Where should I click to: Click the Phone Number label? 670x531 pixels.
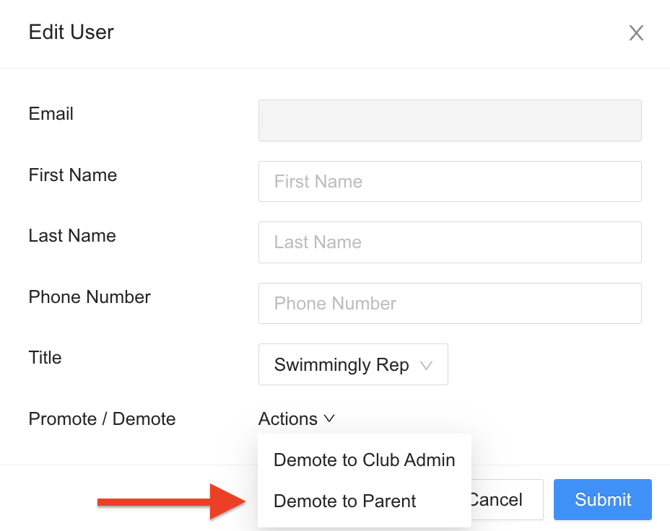click(90, 297)
